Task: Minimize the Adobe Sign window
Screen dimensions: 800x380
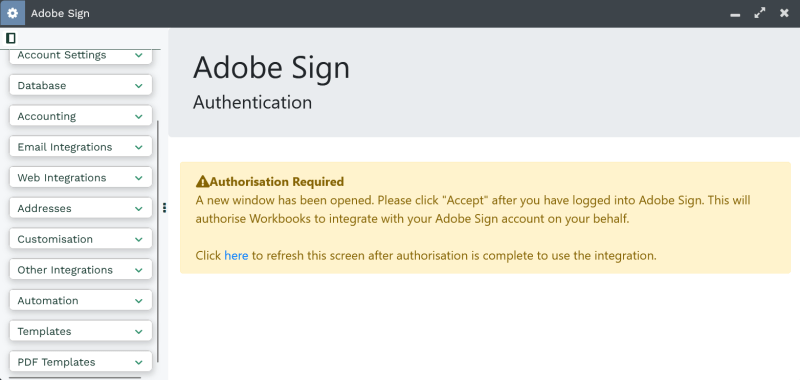Action: coord(735,14)
